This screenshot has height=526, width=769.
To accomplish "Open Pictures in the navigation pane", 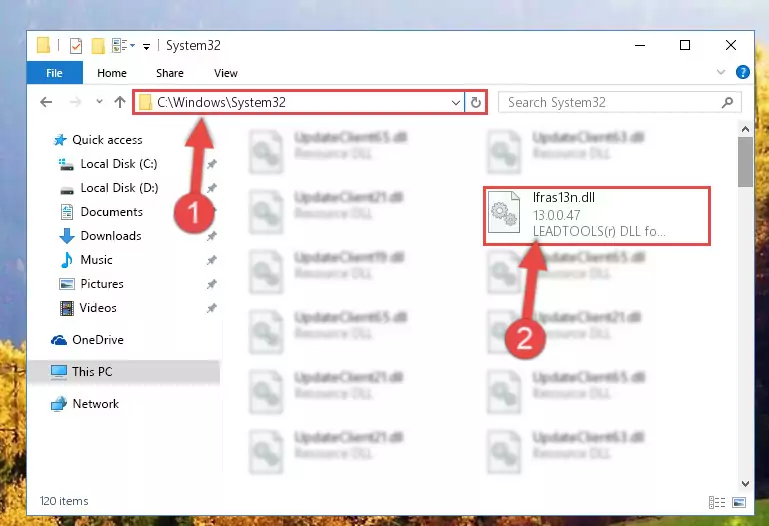I will click(x=102, y=284).
